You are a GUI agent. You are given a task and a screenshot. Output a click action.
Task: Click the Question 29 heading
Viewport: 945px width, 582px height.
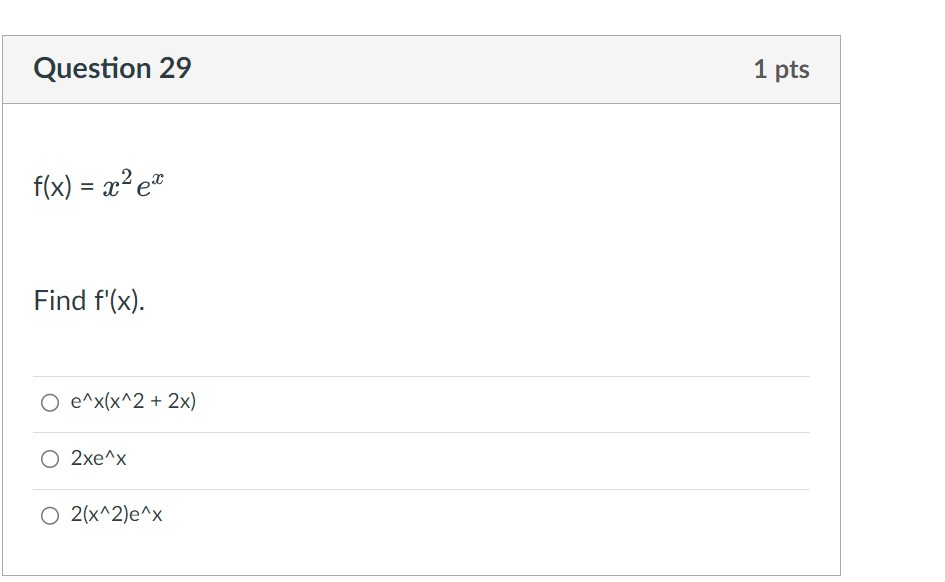(x=111, y=68)
